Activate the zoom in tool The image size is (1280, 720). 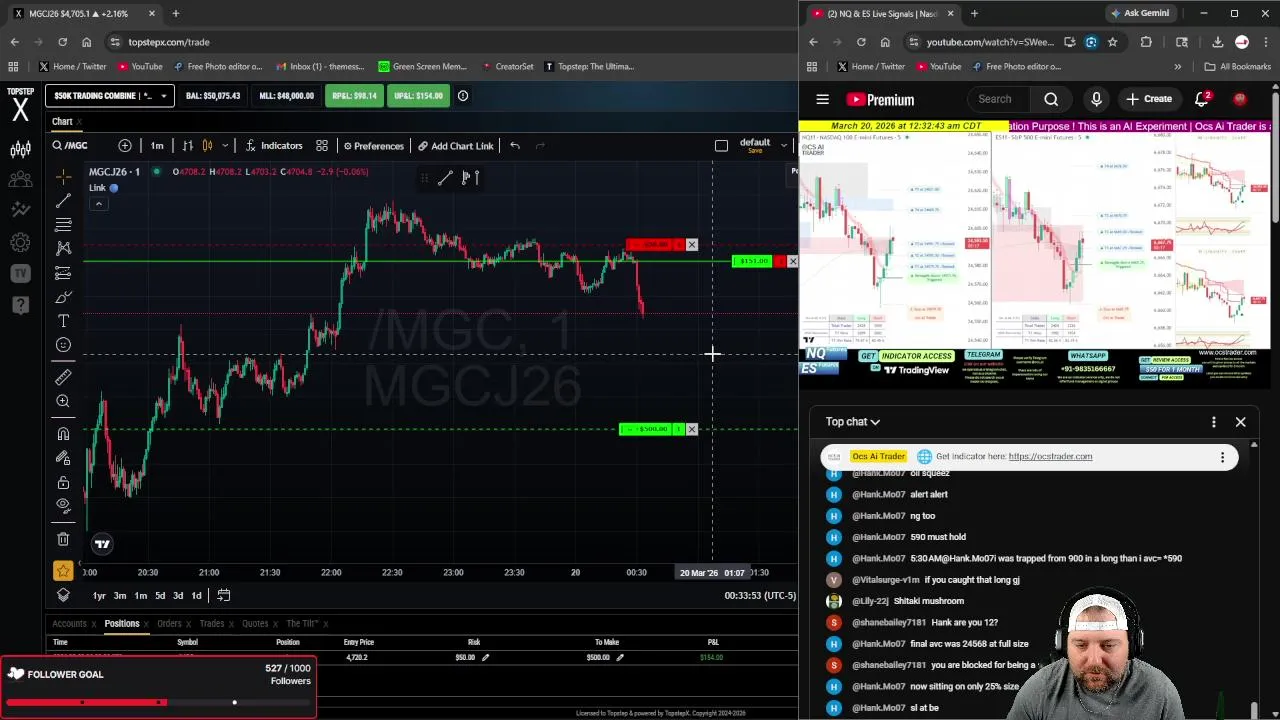click(63, 401)
